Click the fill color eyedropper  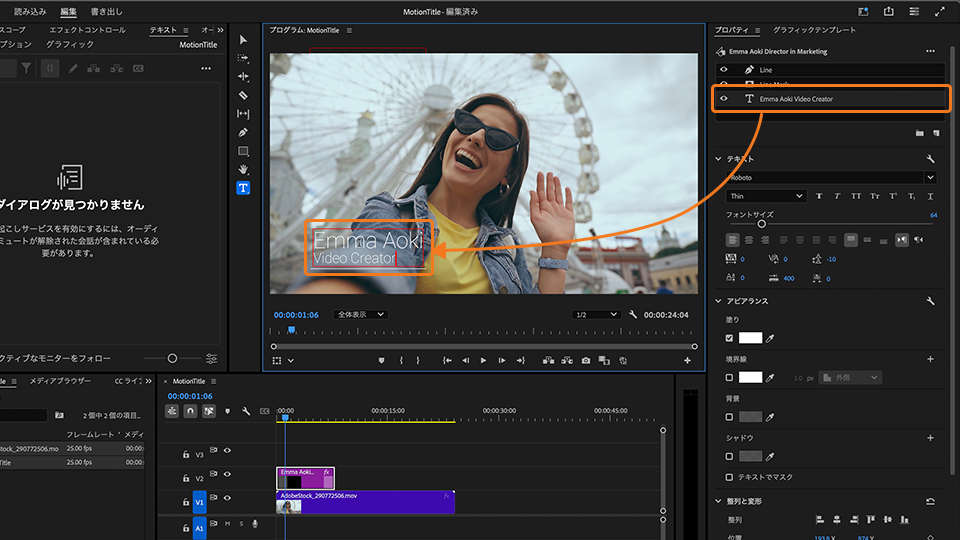coord(770,338)
